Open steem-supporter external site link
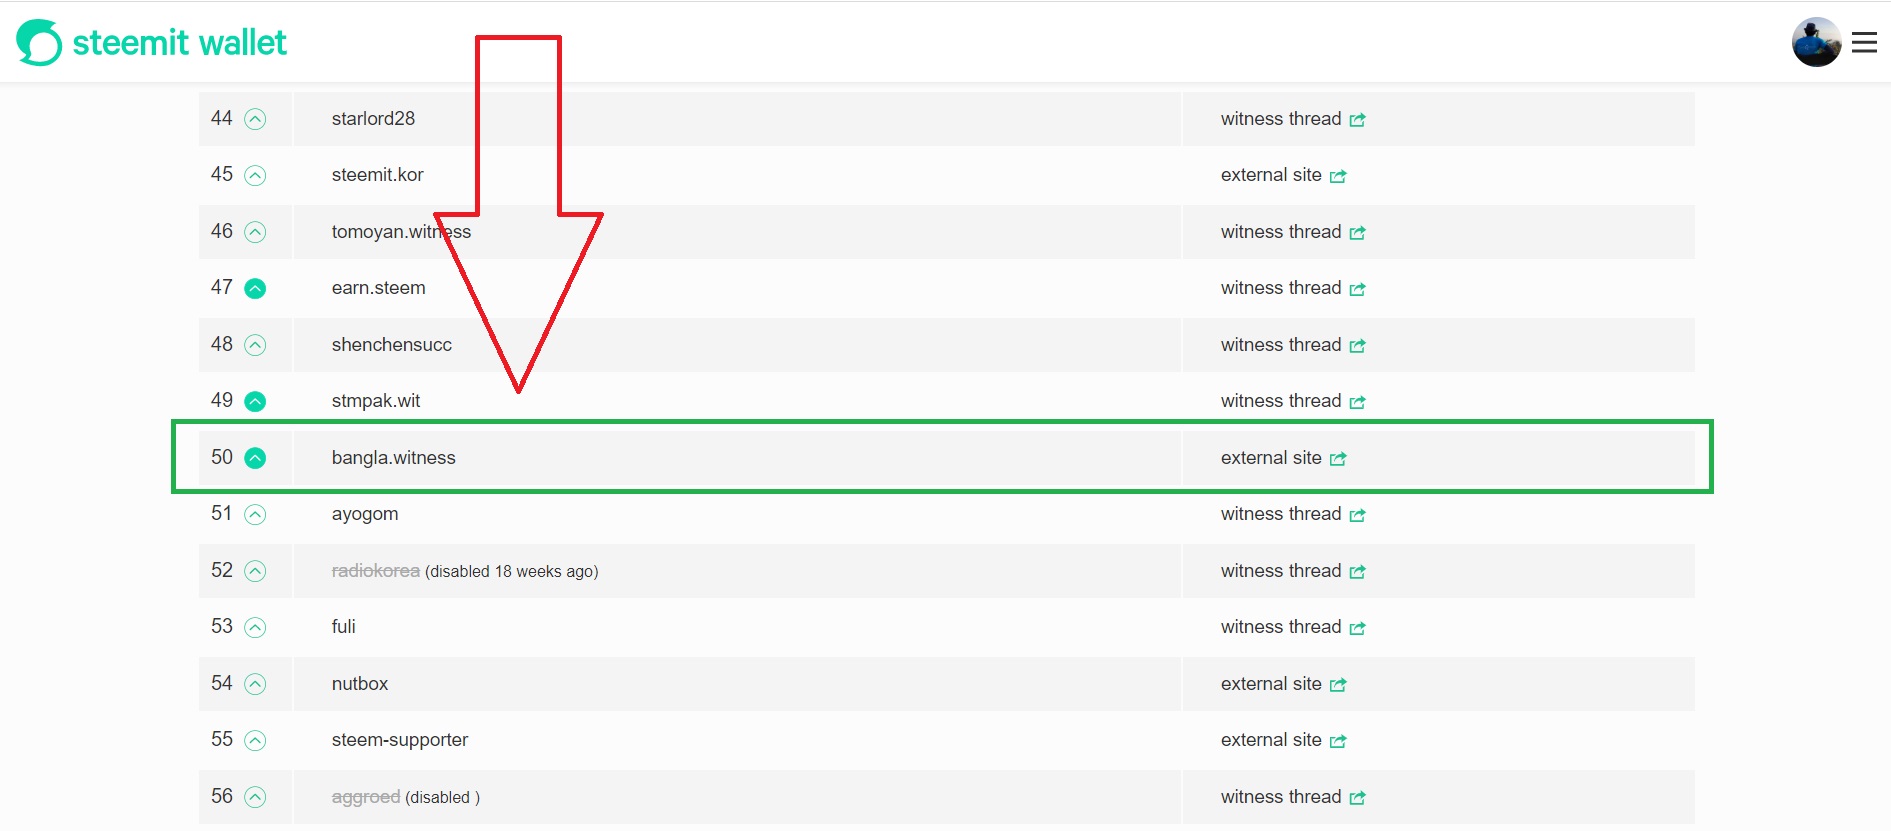Screen dimensions: 1891x831 (x=1283, y=740)
